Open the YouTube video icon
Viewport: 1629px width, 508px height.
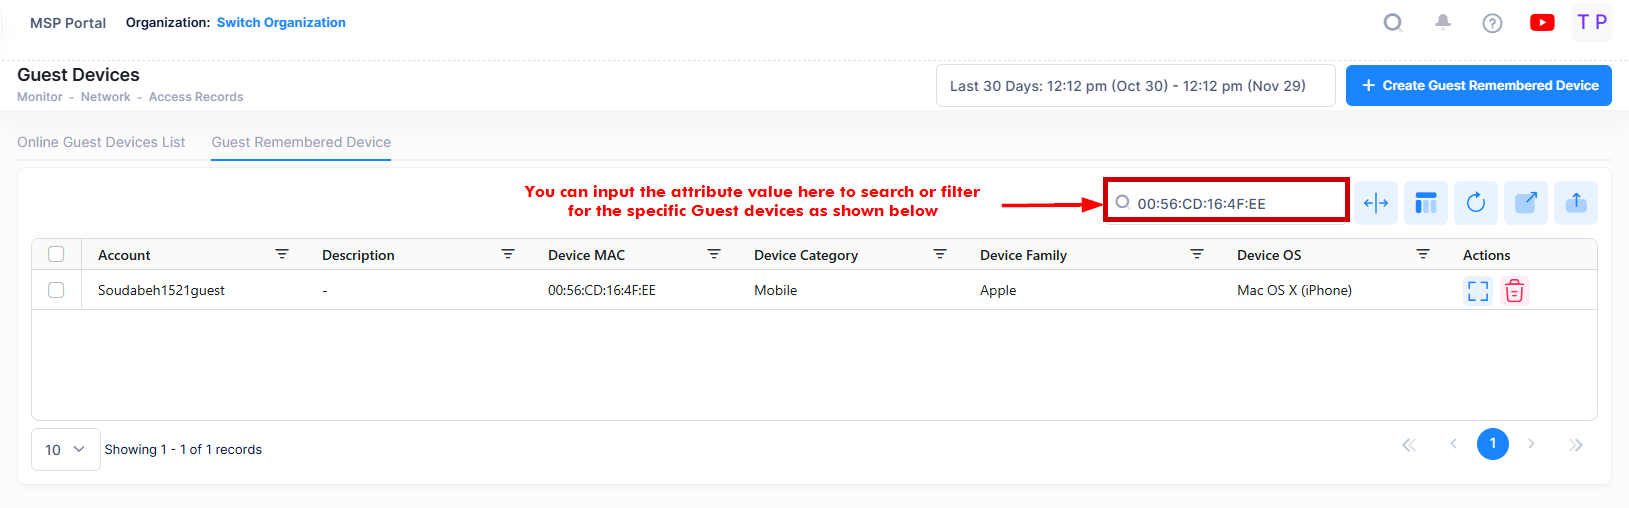(1542, 22)
